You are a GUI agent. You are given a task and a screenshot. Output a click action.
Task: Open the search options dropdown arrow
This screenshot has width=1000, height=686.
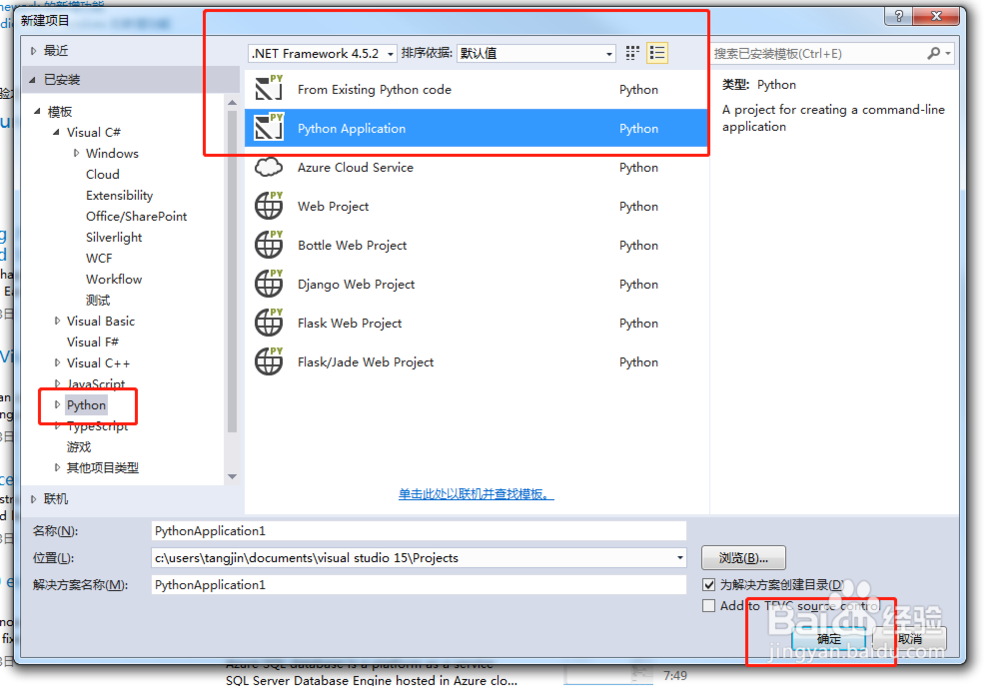point(949,54)
